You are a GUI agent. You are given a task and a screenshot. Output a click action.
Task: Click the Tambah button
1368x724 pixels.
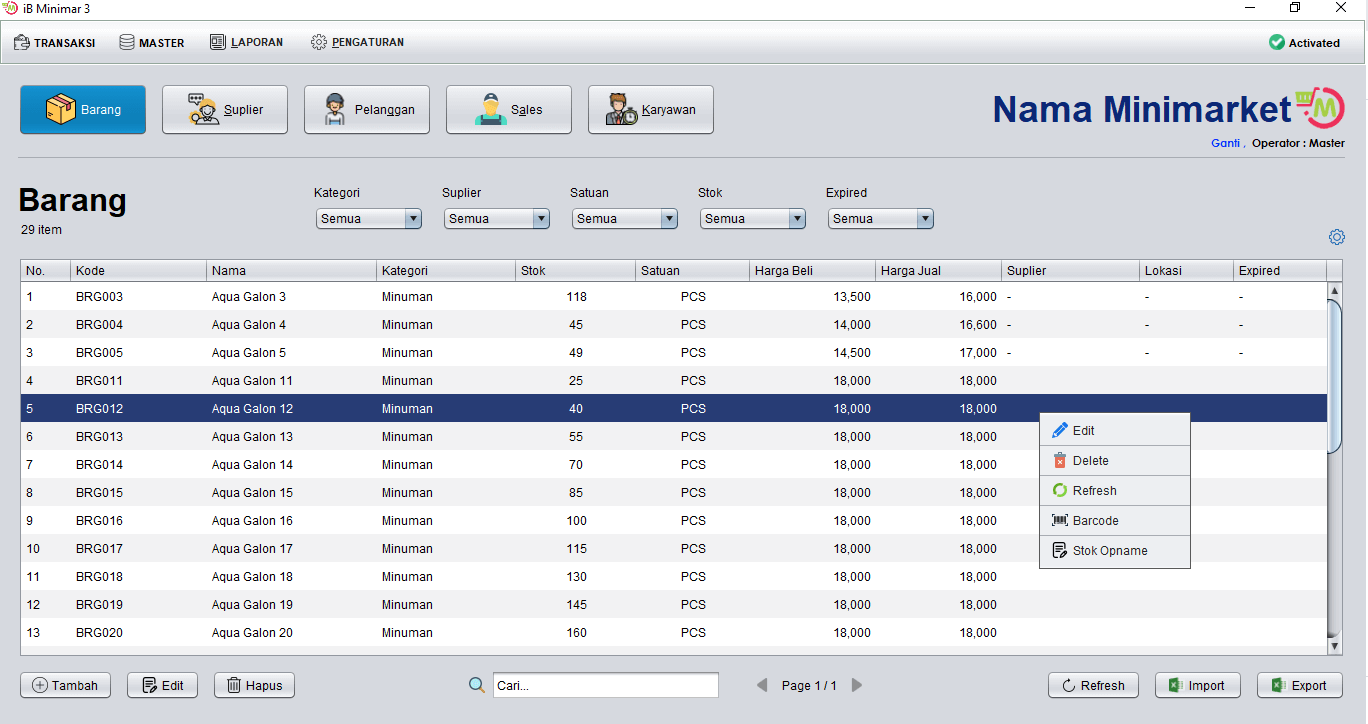tap(66, 685)
